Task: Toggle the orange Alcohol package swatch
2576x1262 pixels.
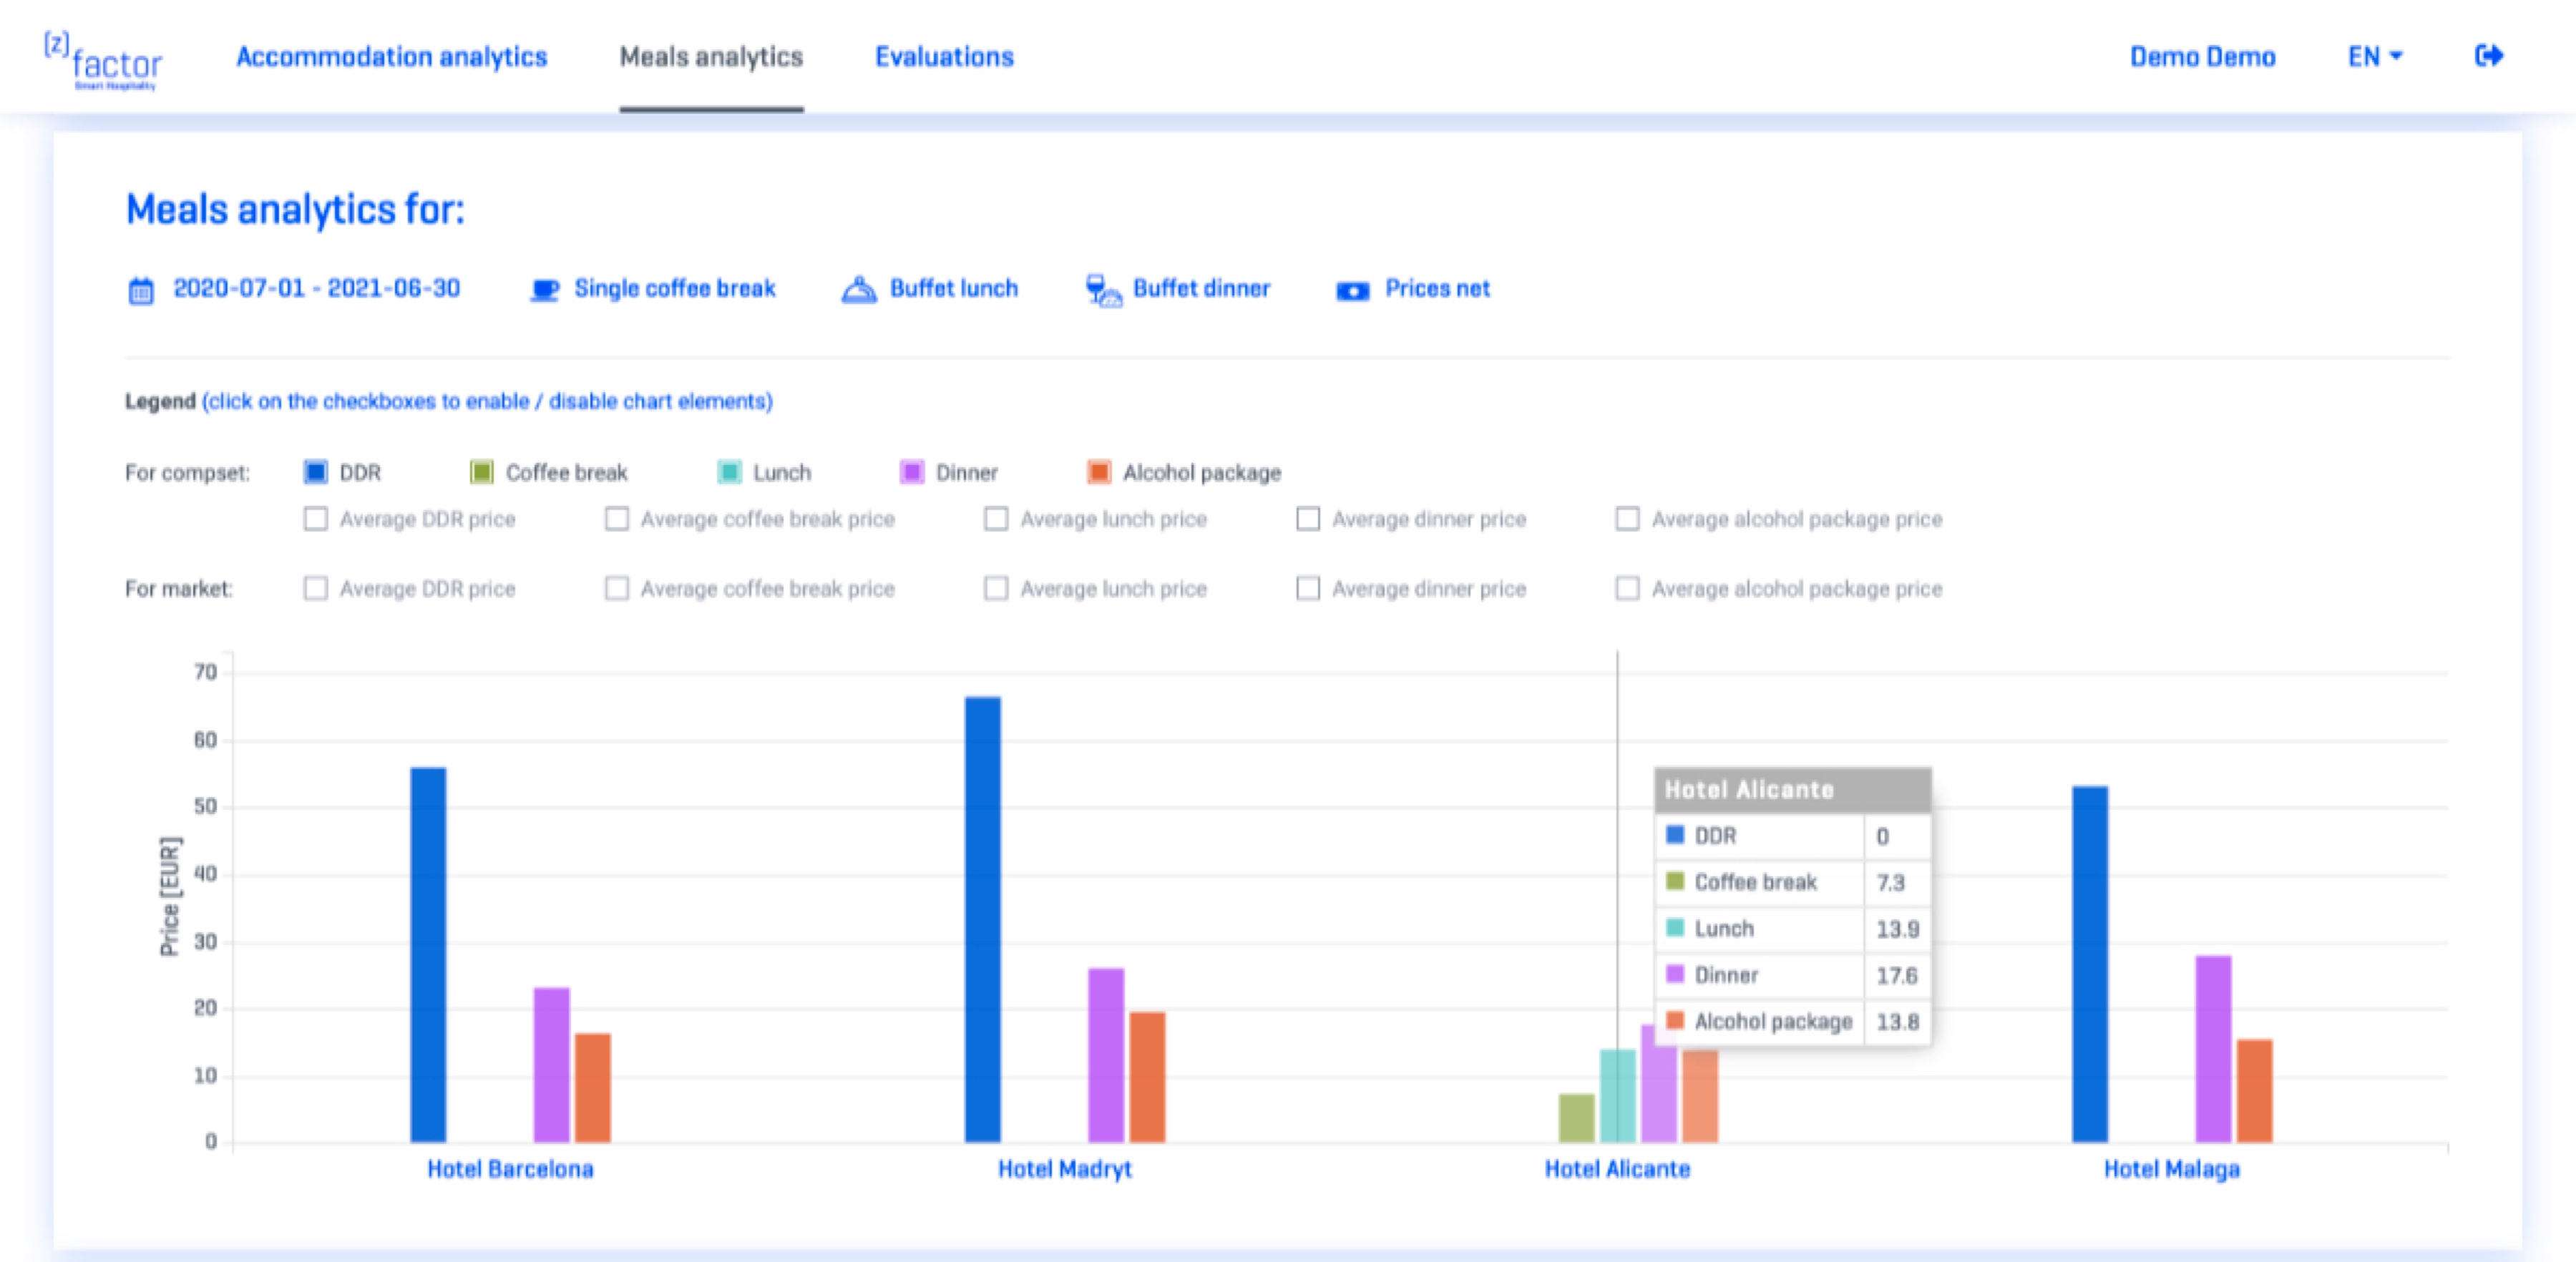Action: (x=1099, y=472)
